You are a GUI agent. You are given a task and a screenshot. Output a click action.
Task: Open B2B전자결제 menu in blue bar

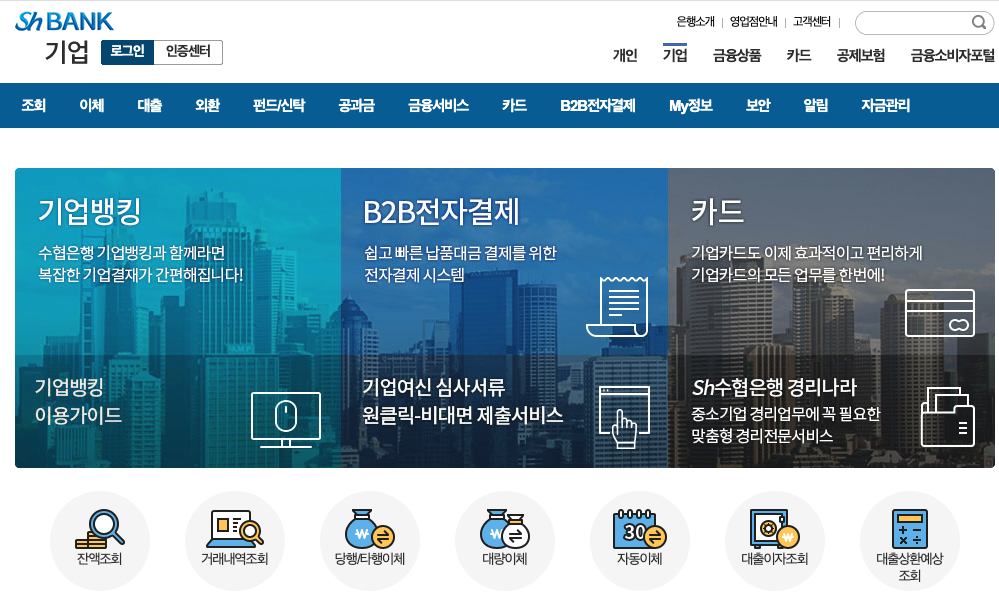tap(598, 105)
